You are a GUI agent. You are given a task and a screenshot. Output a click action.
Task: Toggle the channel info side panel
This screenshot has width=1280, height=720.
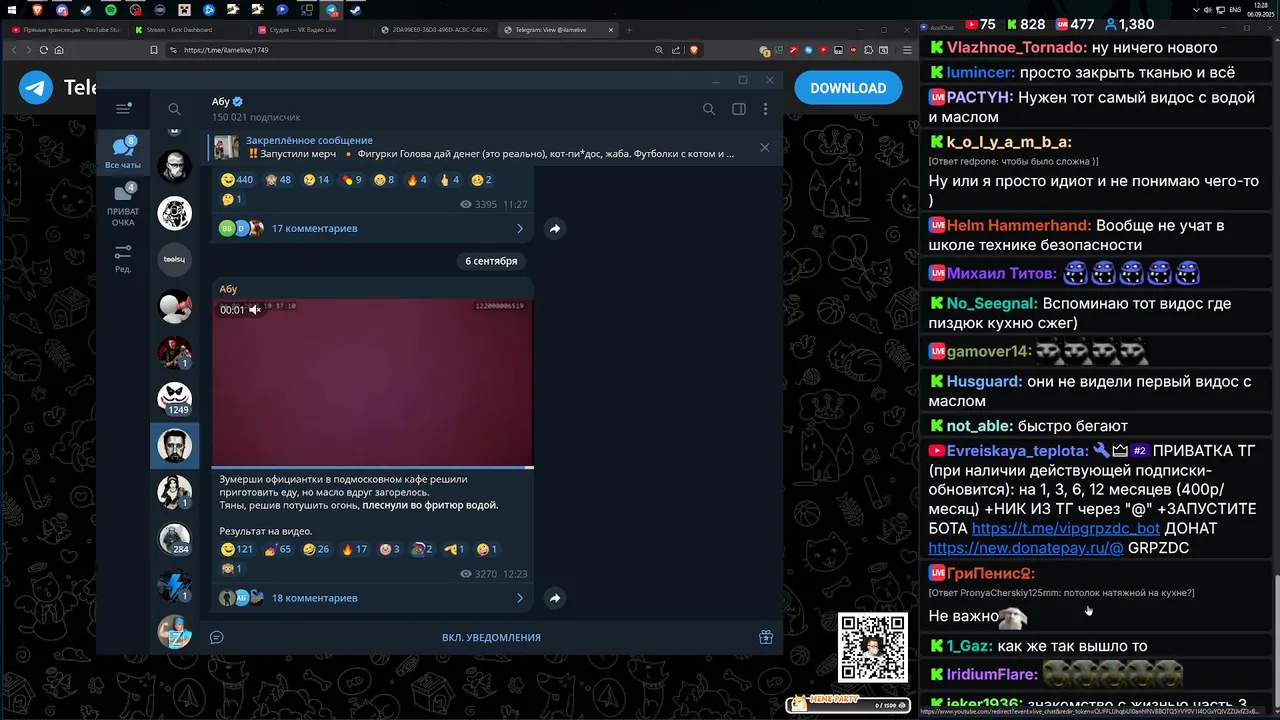738,109
